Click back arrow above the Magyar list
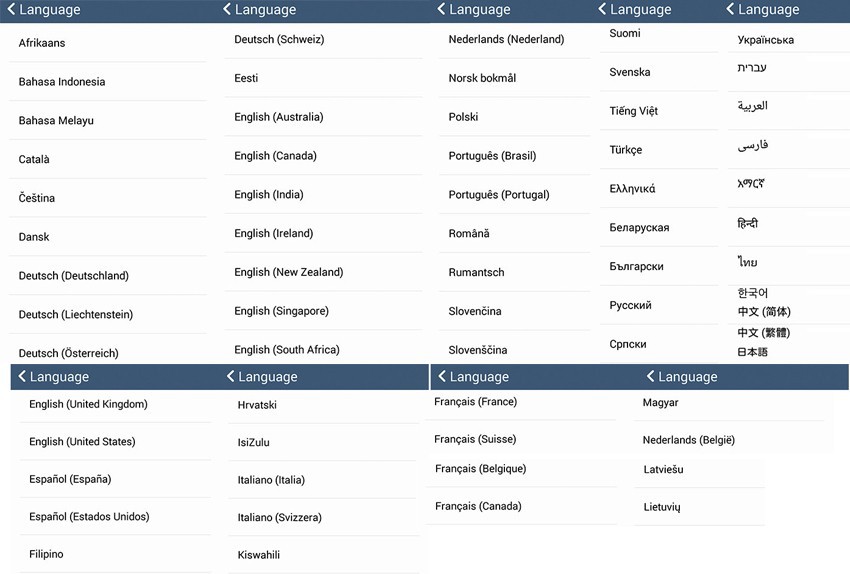Viewport: 850px width, 574px height. pos(650,377)
